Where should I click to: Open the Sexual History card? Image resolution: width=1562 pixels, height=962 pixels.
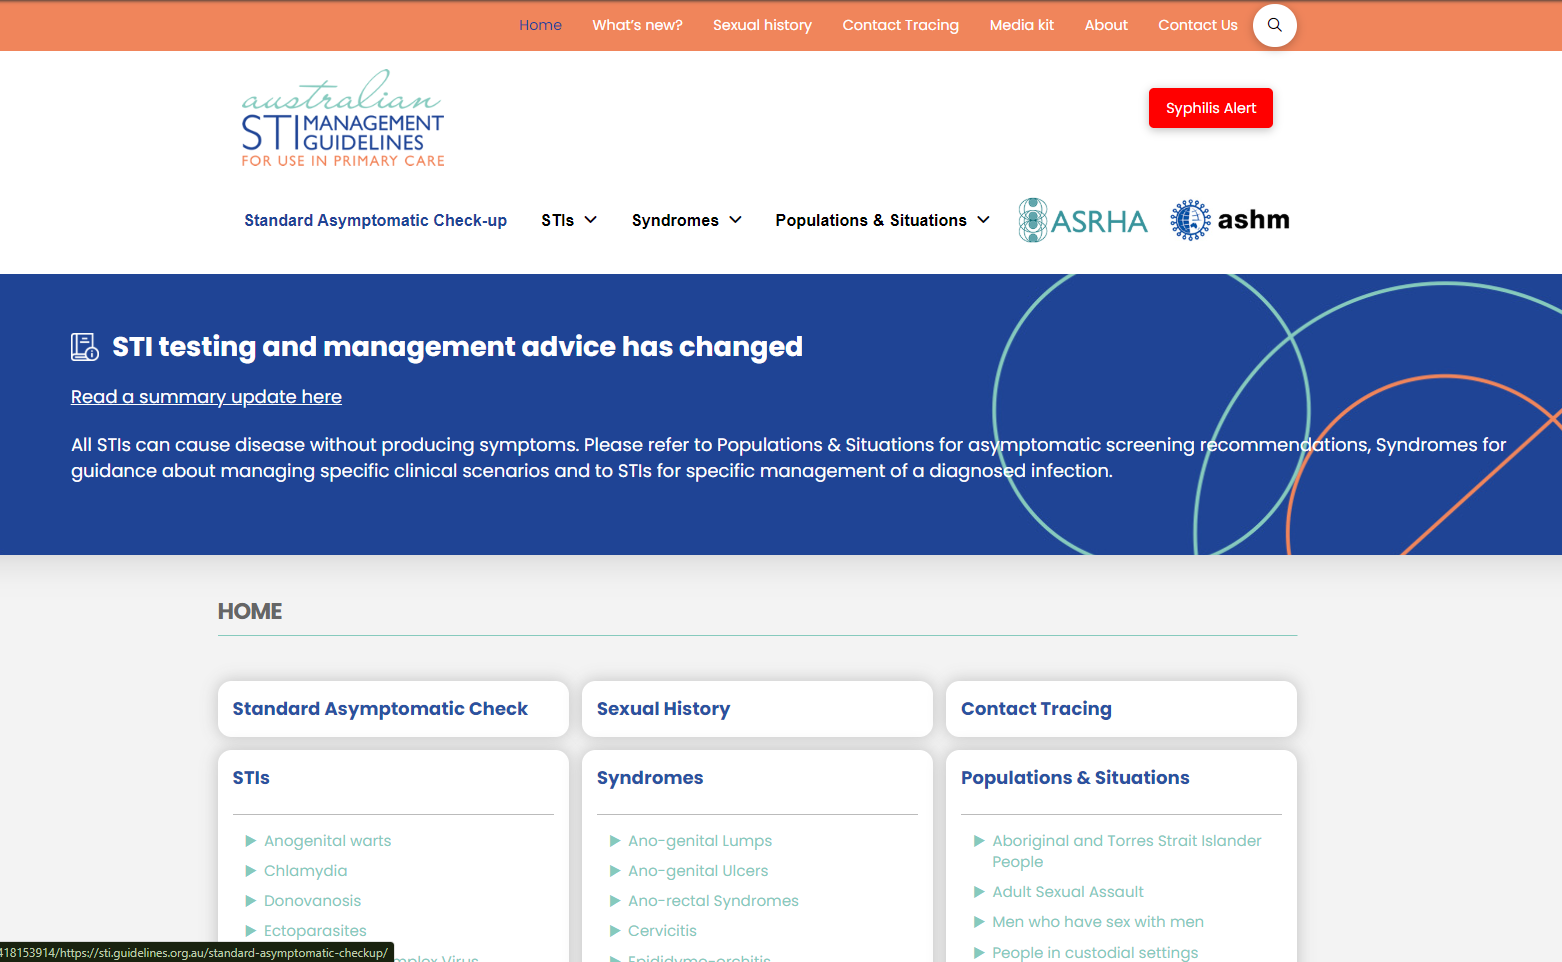pyautogui.click(x=757, y=709)
